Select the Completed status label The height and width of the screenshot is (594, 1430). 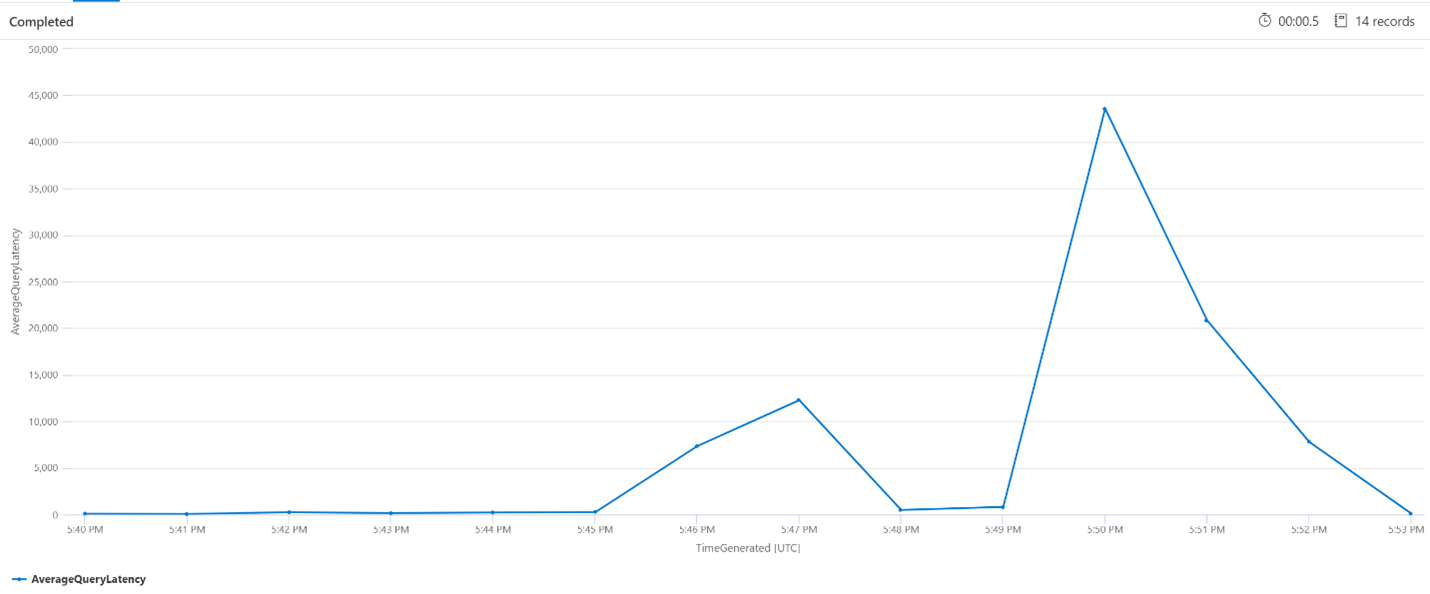pyautogui.click(x=40, y=20)
